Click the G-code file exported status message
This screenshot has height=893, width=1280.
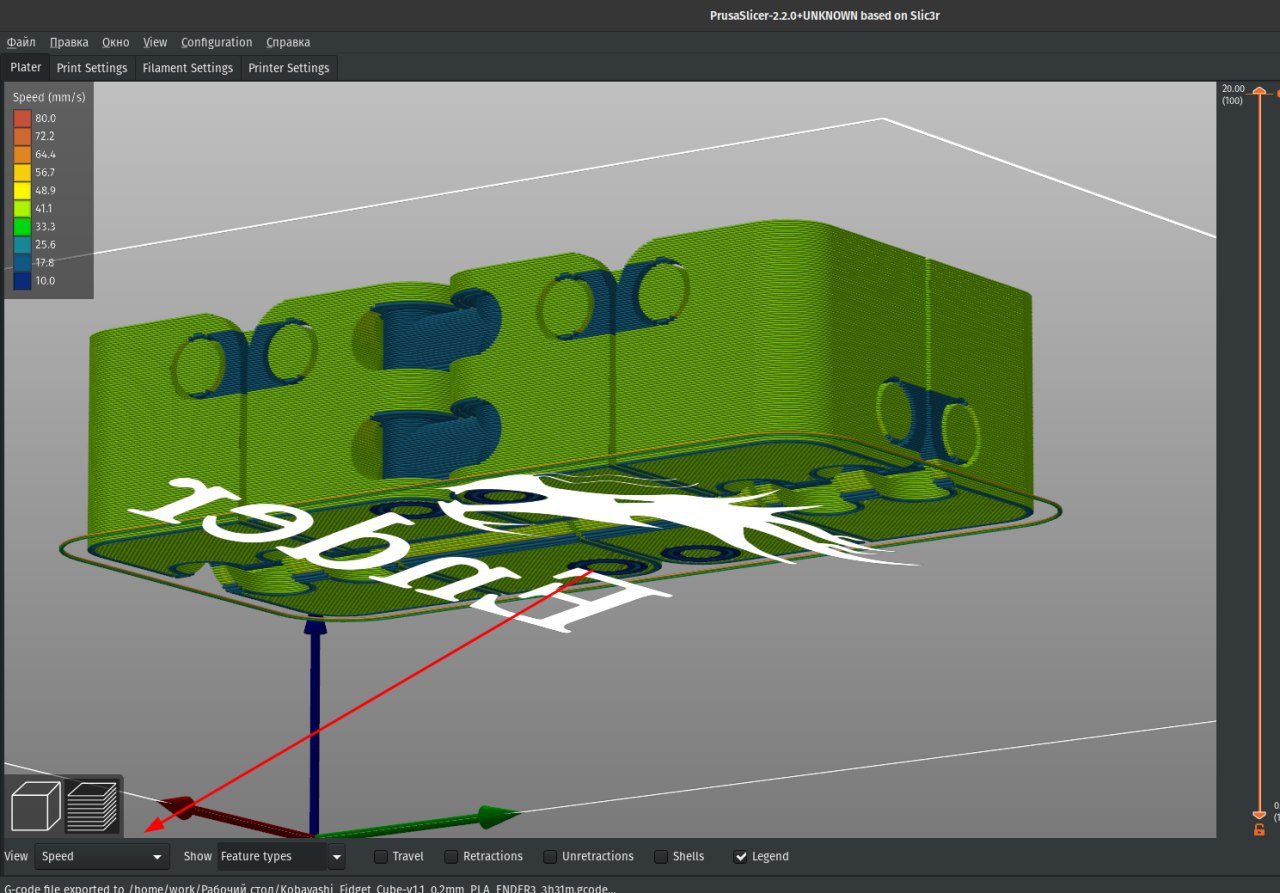pos(308,888)
